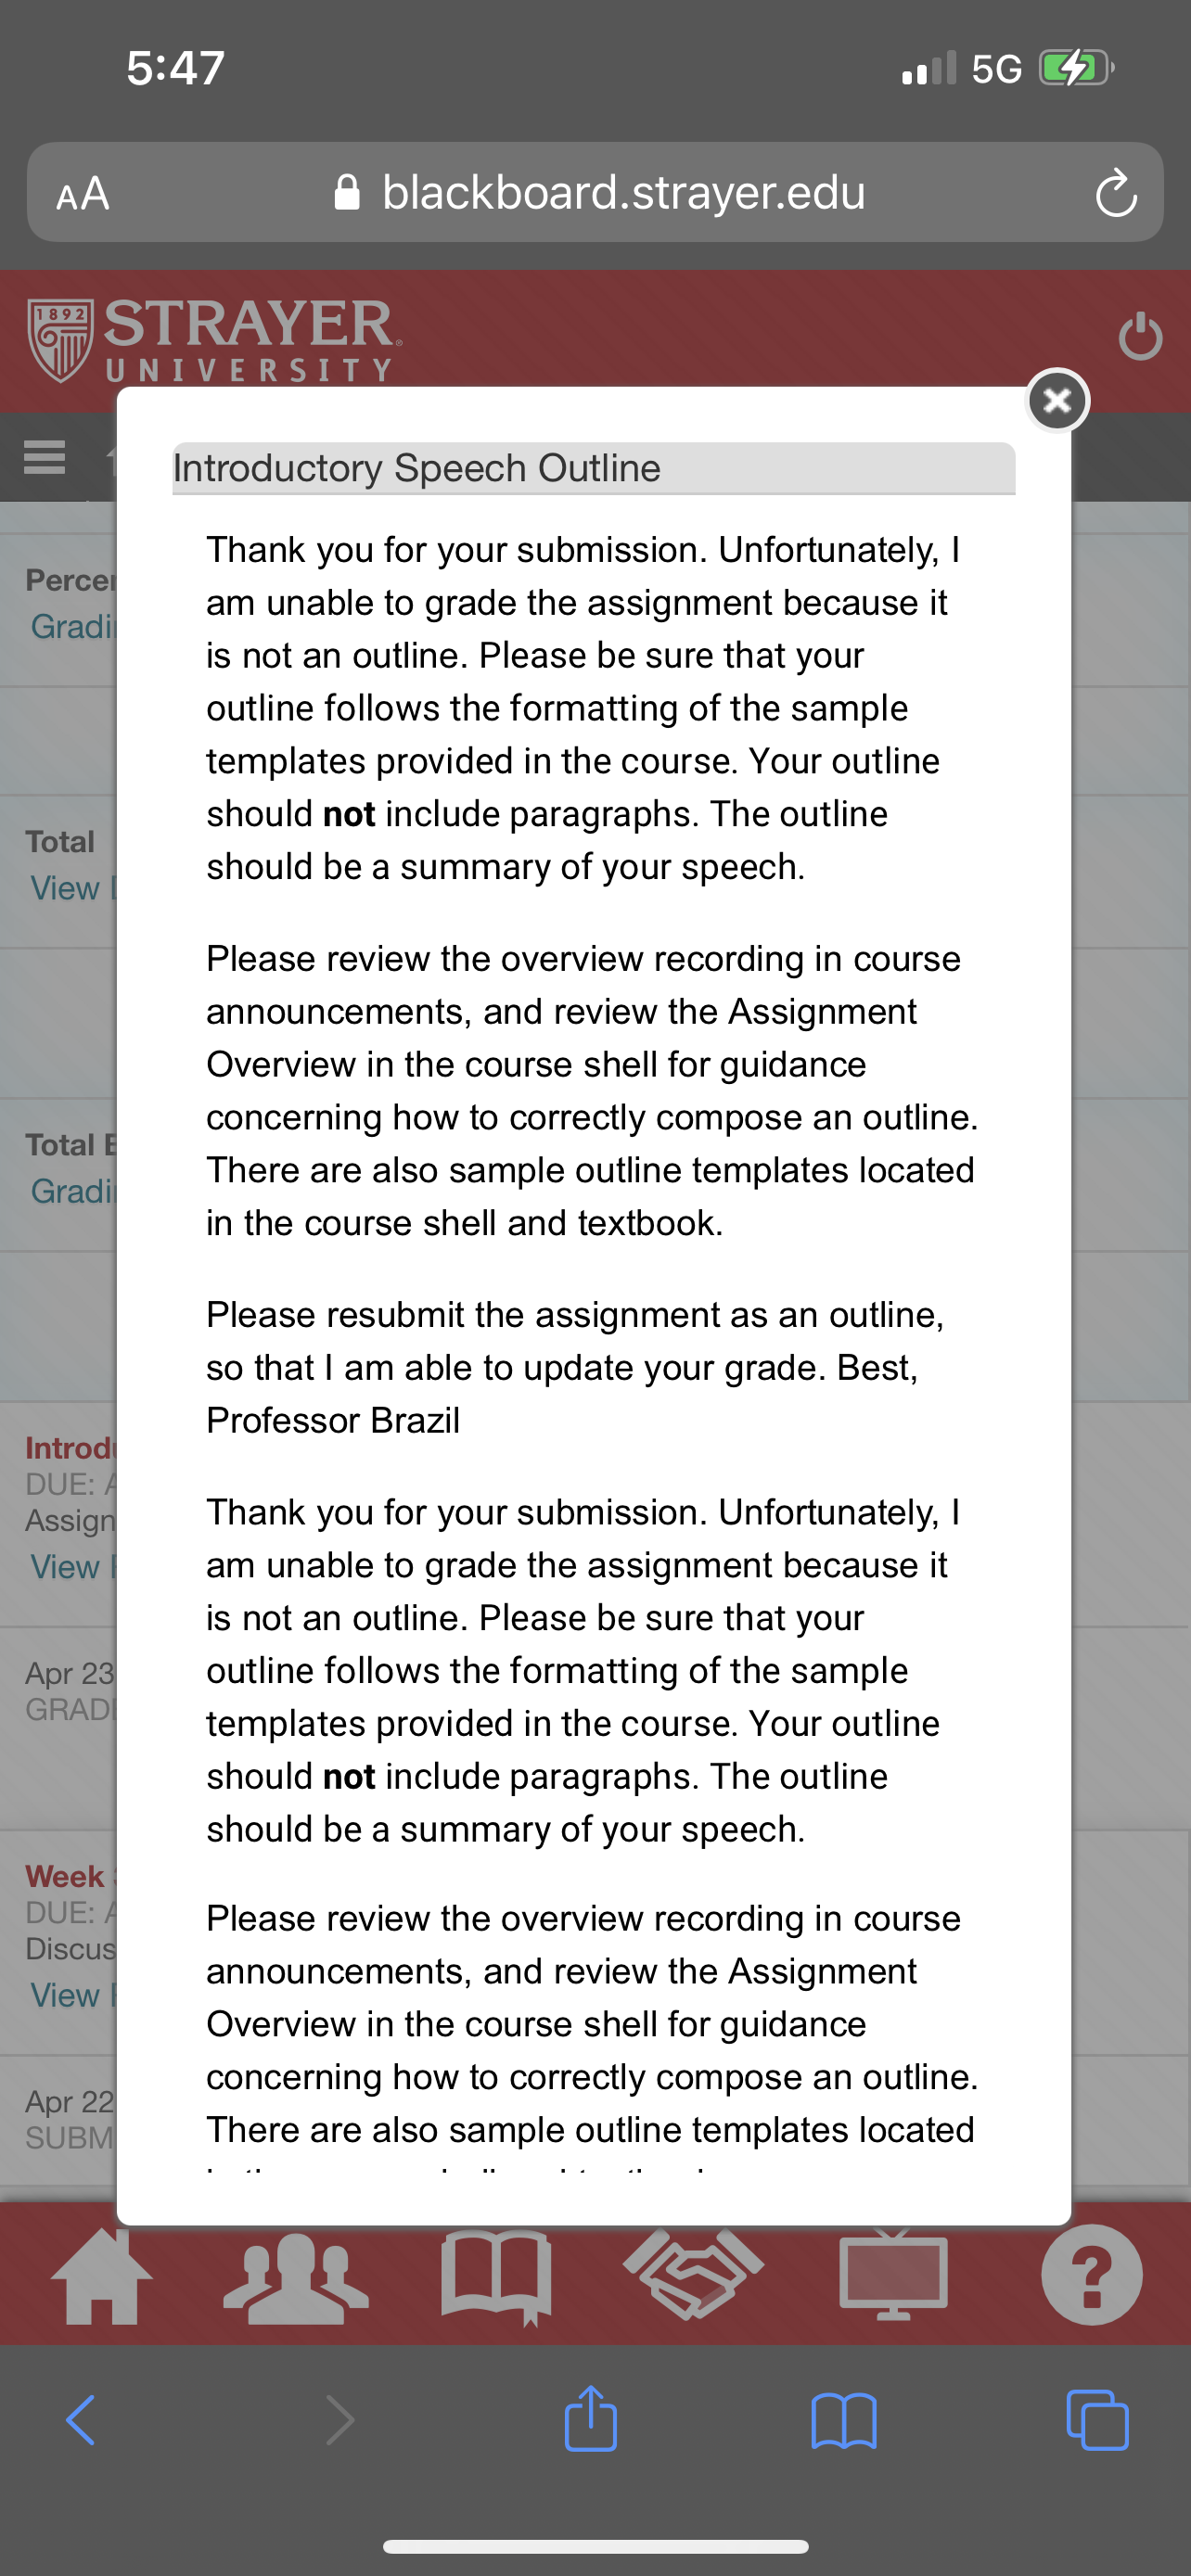Click the Strayer University logo
This screenshot has height=2576, width=1191.
(x=215, y=340)
